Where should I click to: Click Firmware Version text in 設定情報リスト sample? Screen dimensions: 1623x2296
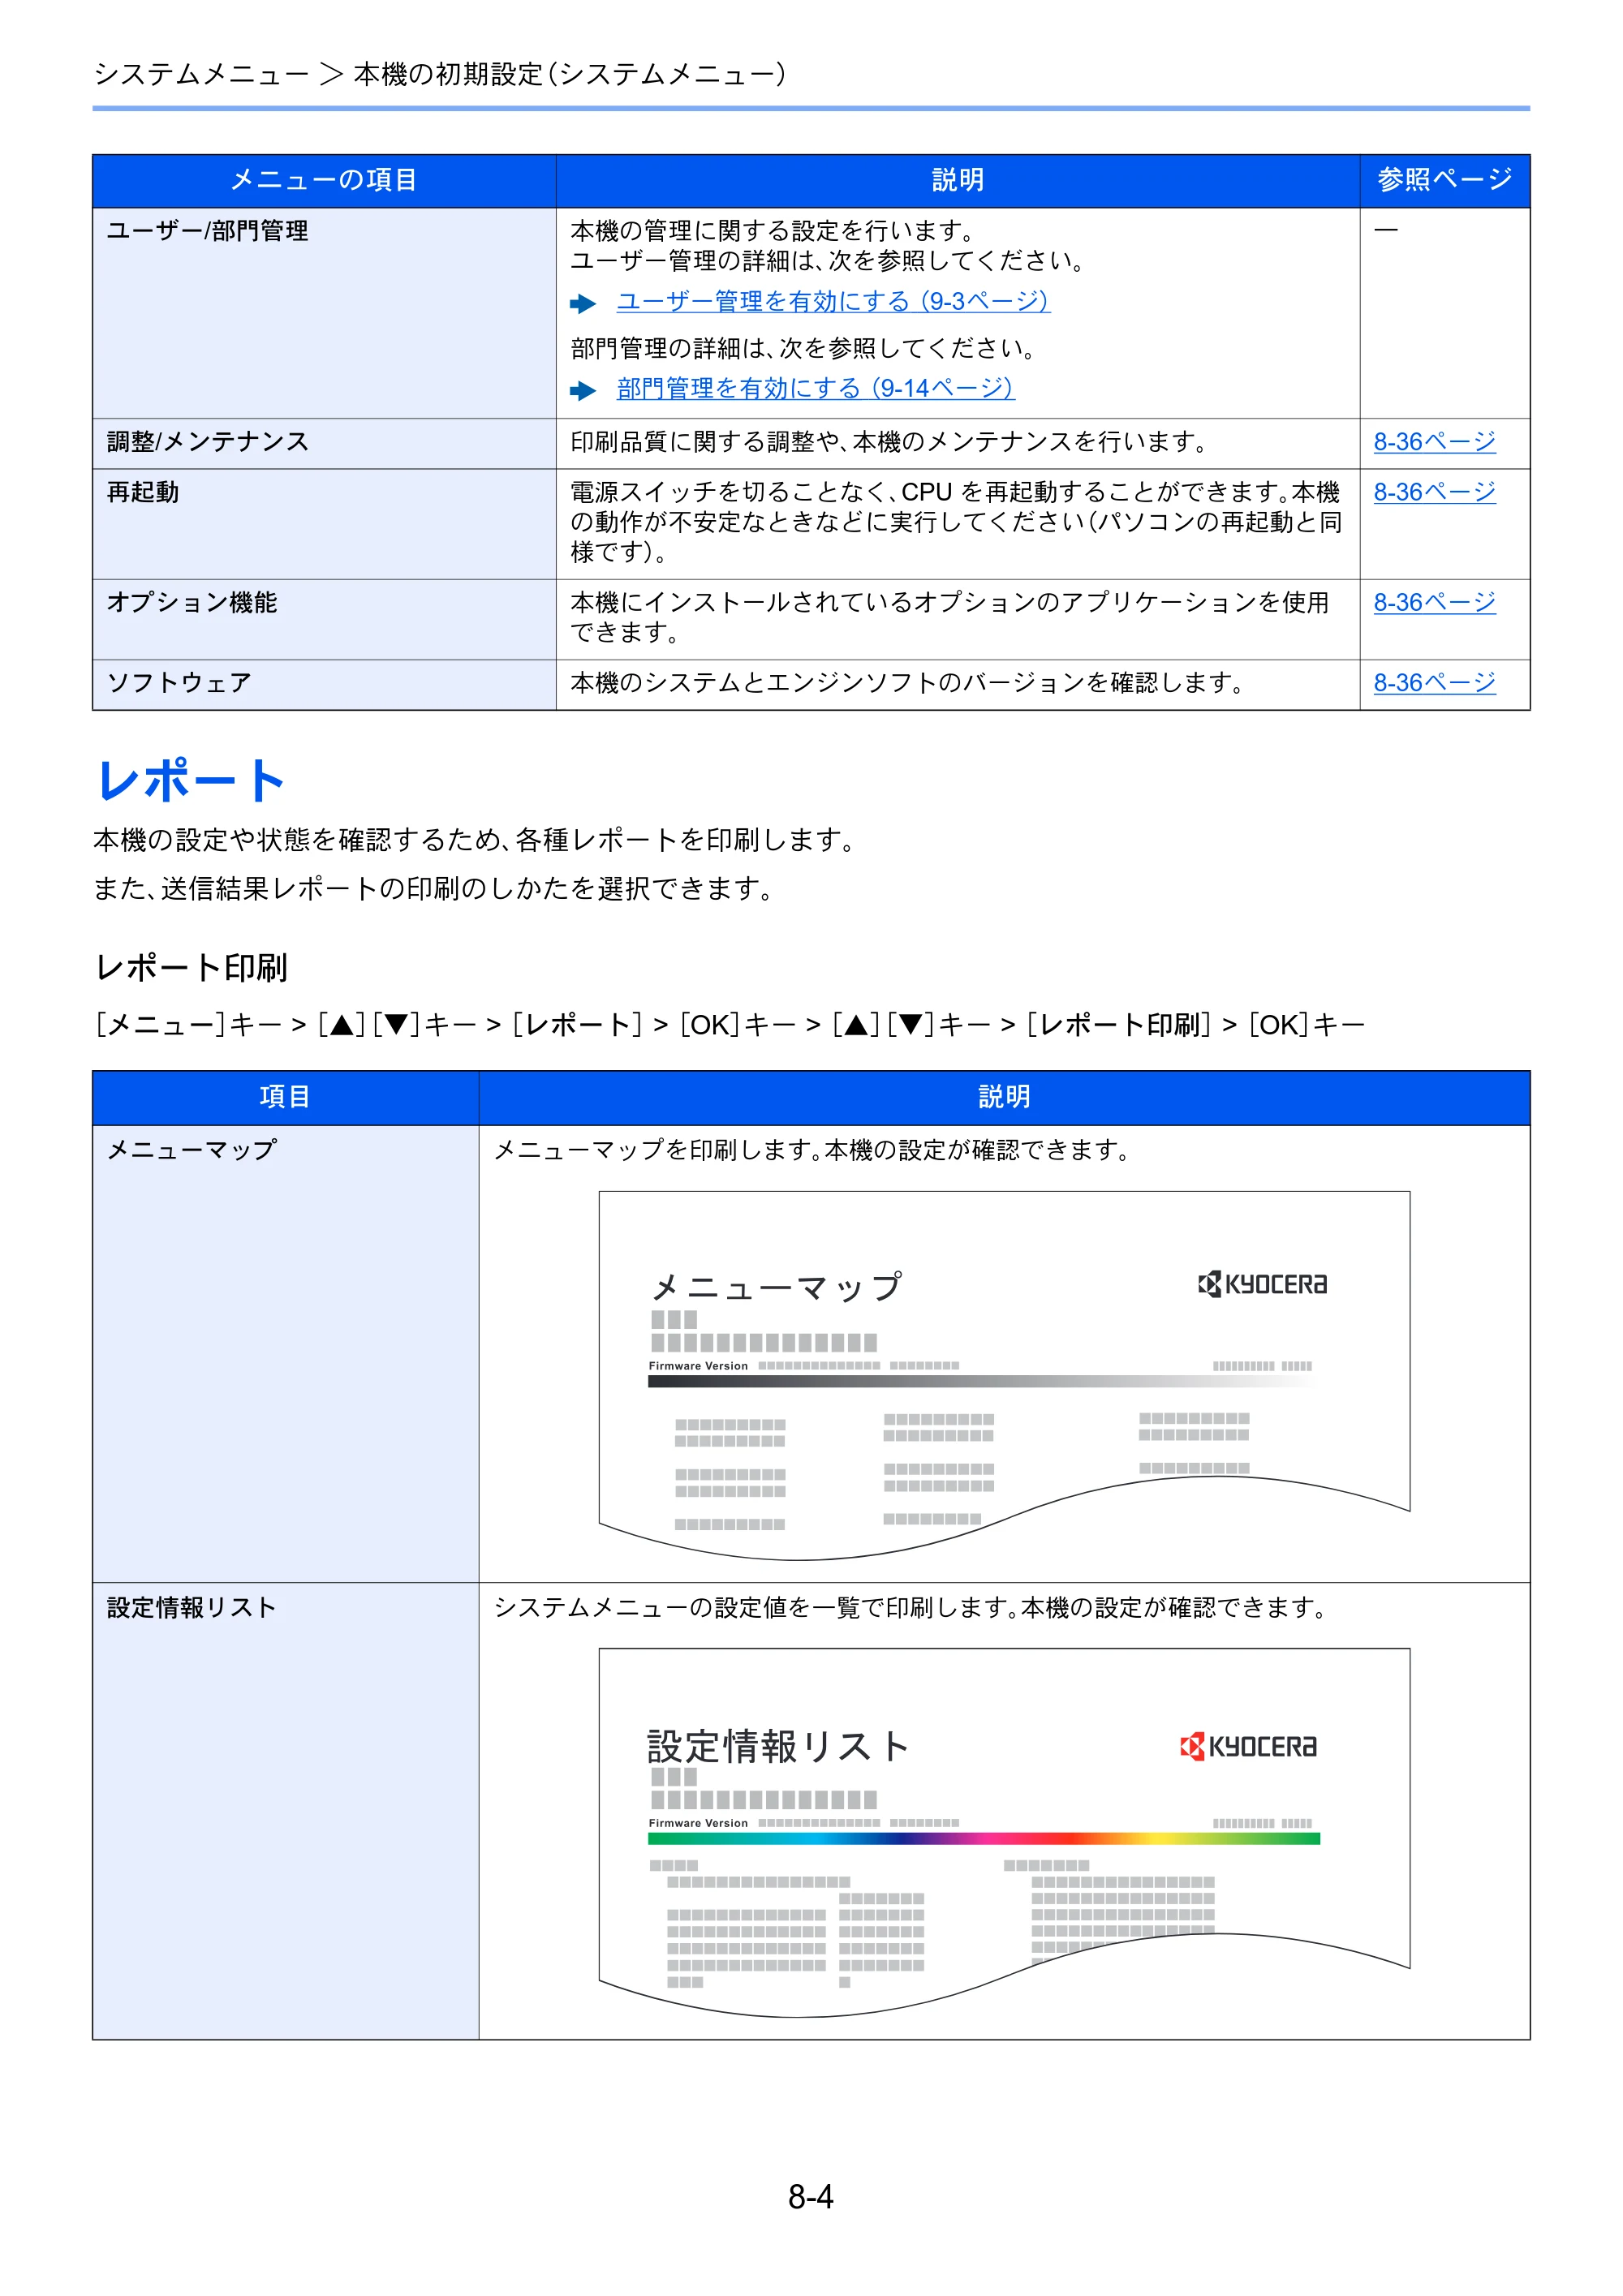[x=697, y=1823]
